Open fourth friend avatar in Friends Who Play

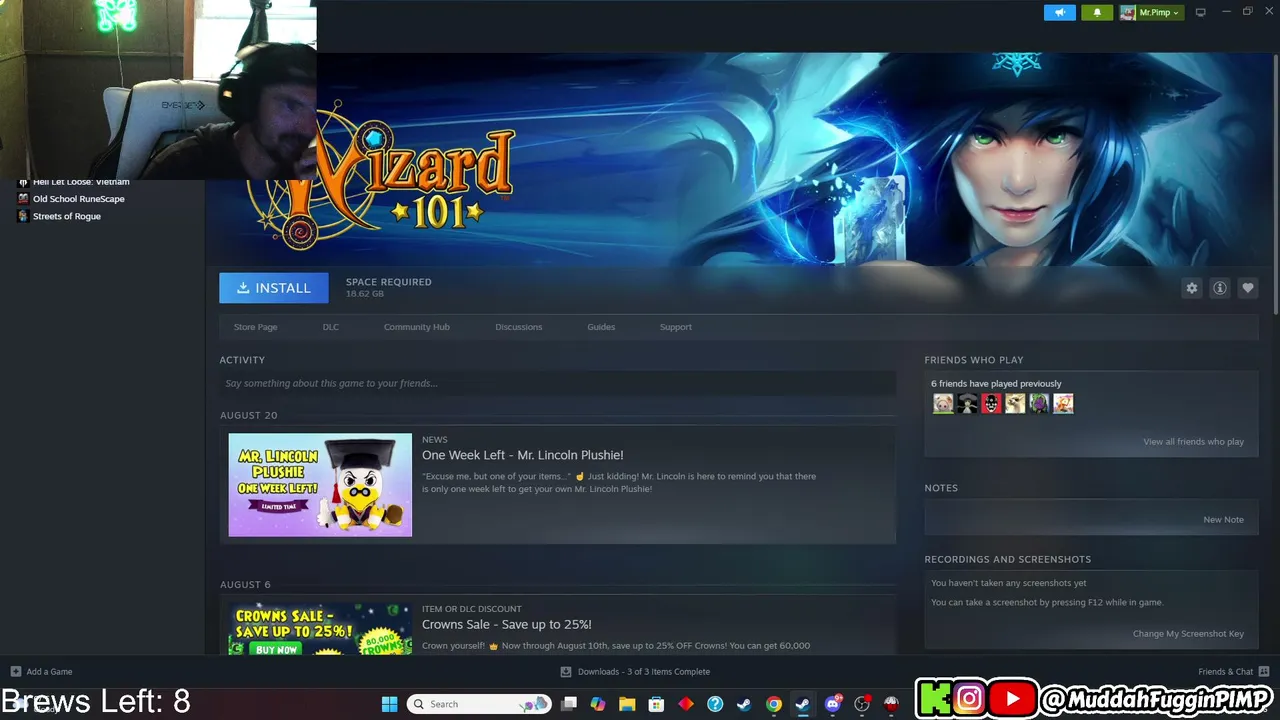pyautogui.click(x=1015, y=403)
